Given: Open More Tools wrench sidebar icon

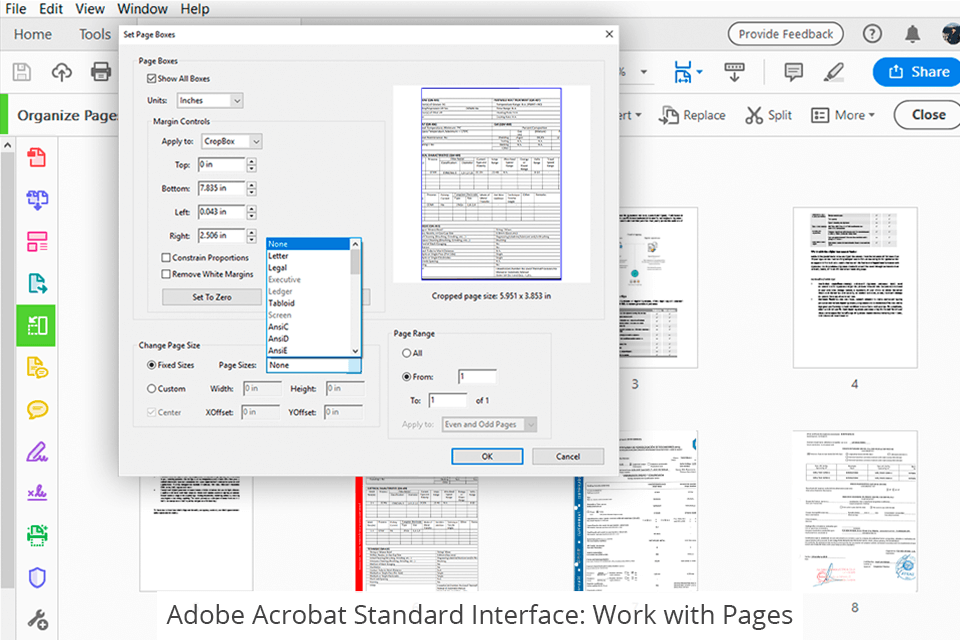Looking at the screenshot, I should (37, 619).
